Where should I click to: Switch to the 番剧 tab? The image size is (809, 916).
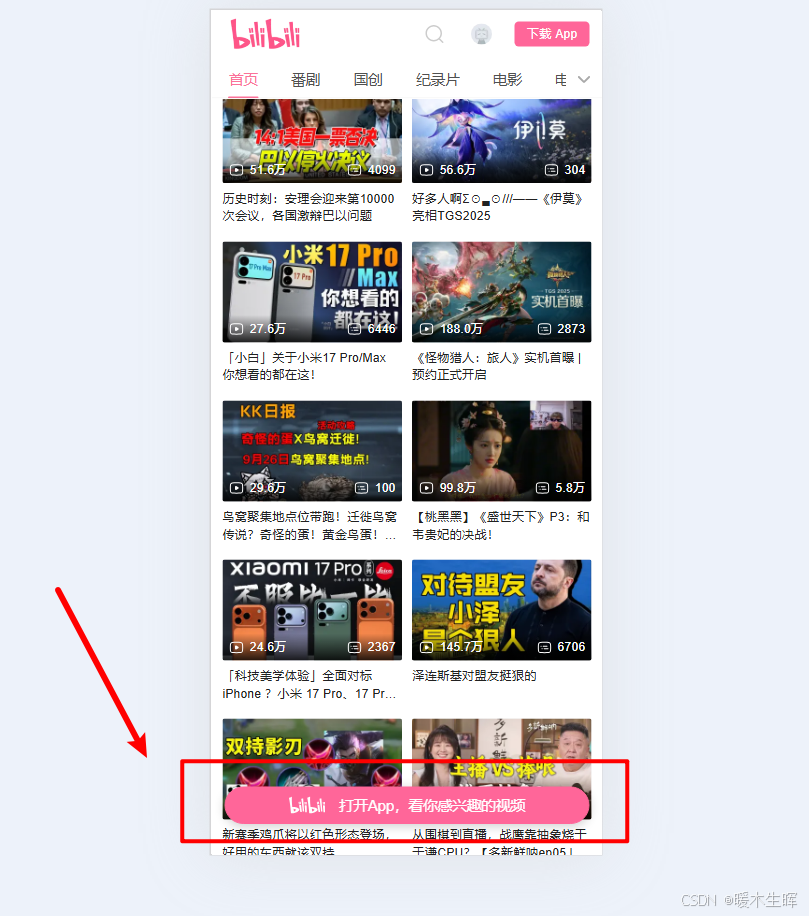point(305,79)
